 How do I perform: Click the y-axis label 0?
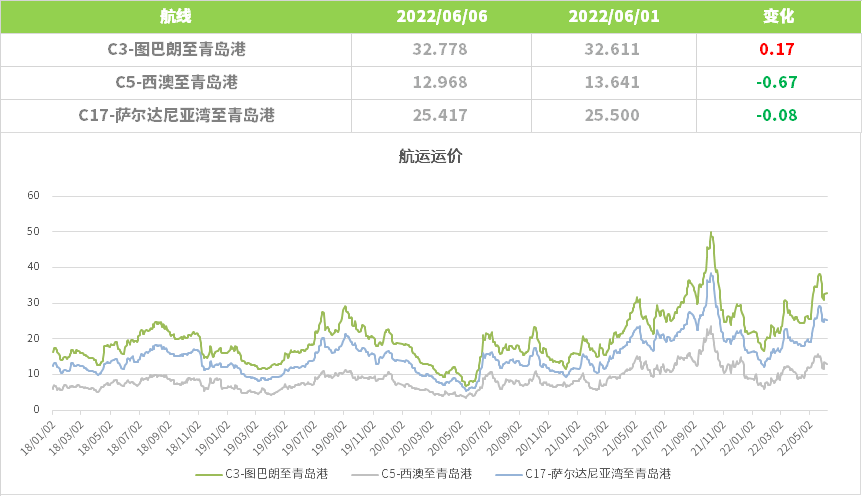point(36,409)
